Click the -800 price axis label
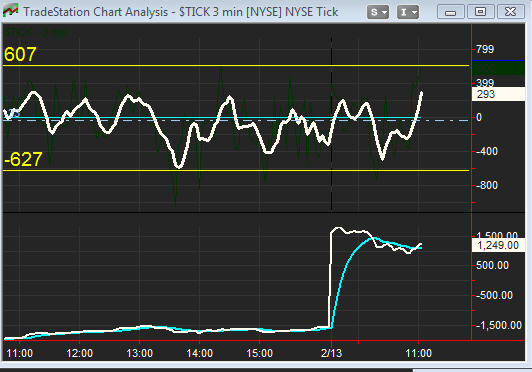Viewport: 532px width, 372px height. tap(487, 185)
